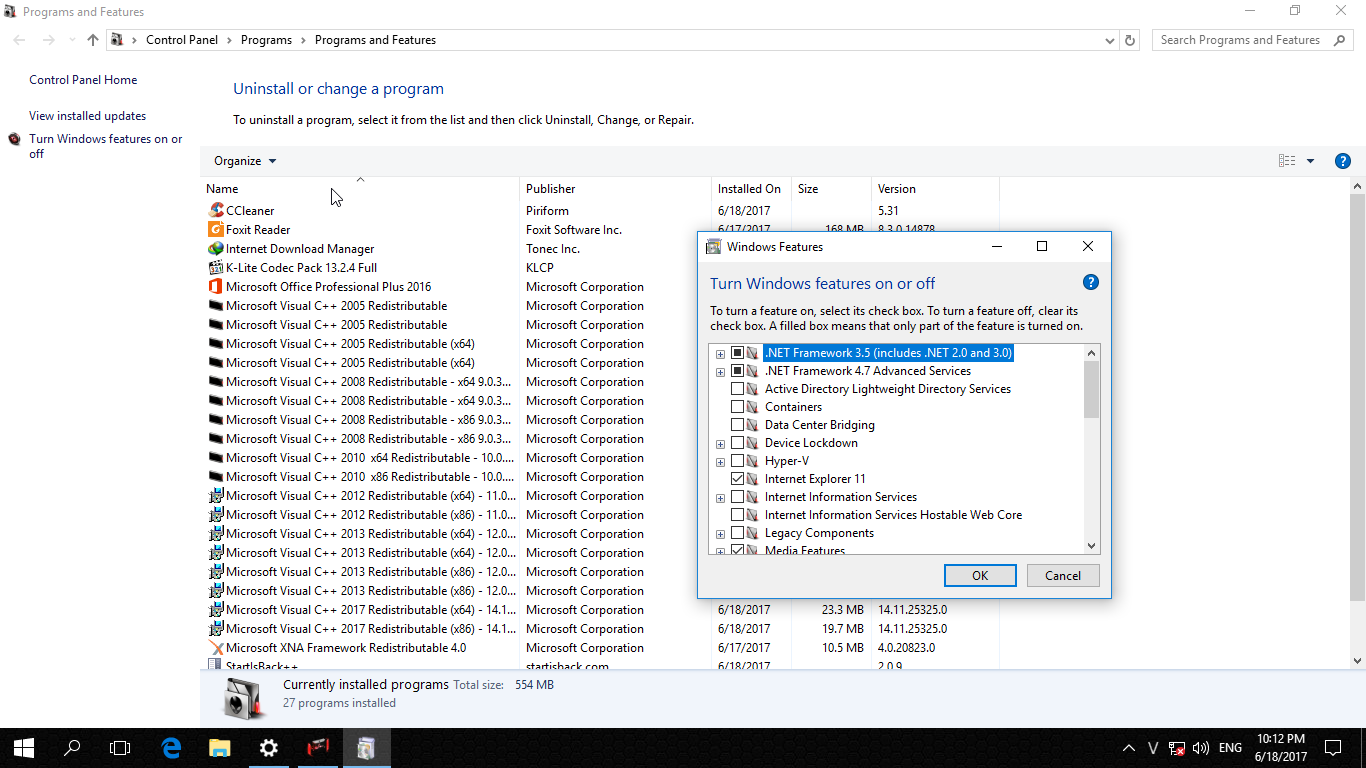The image size is (1366, 768).
Task: Click the CCleaner program icon
Action: 216,211
